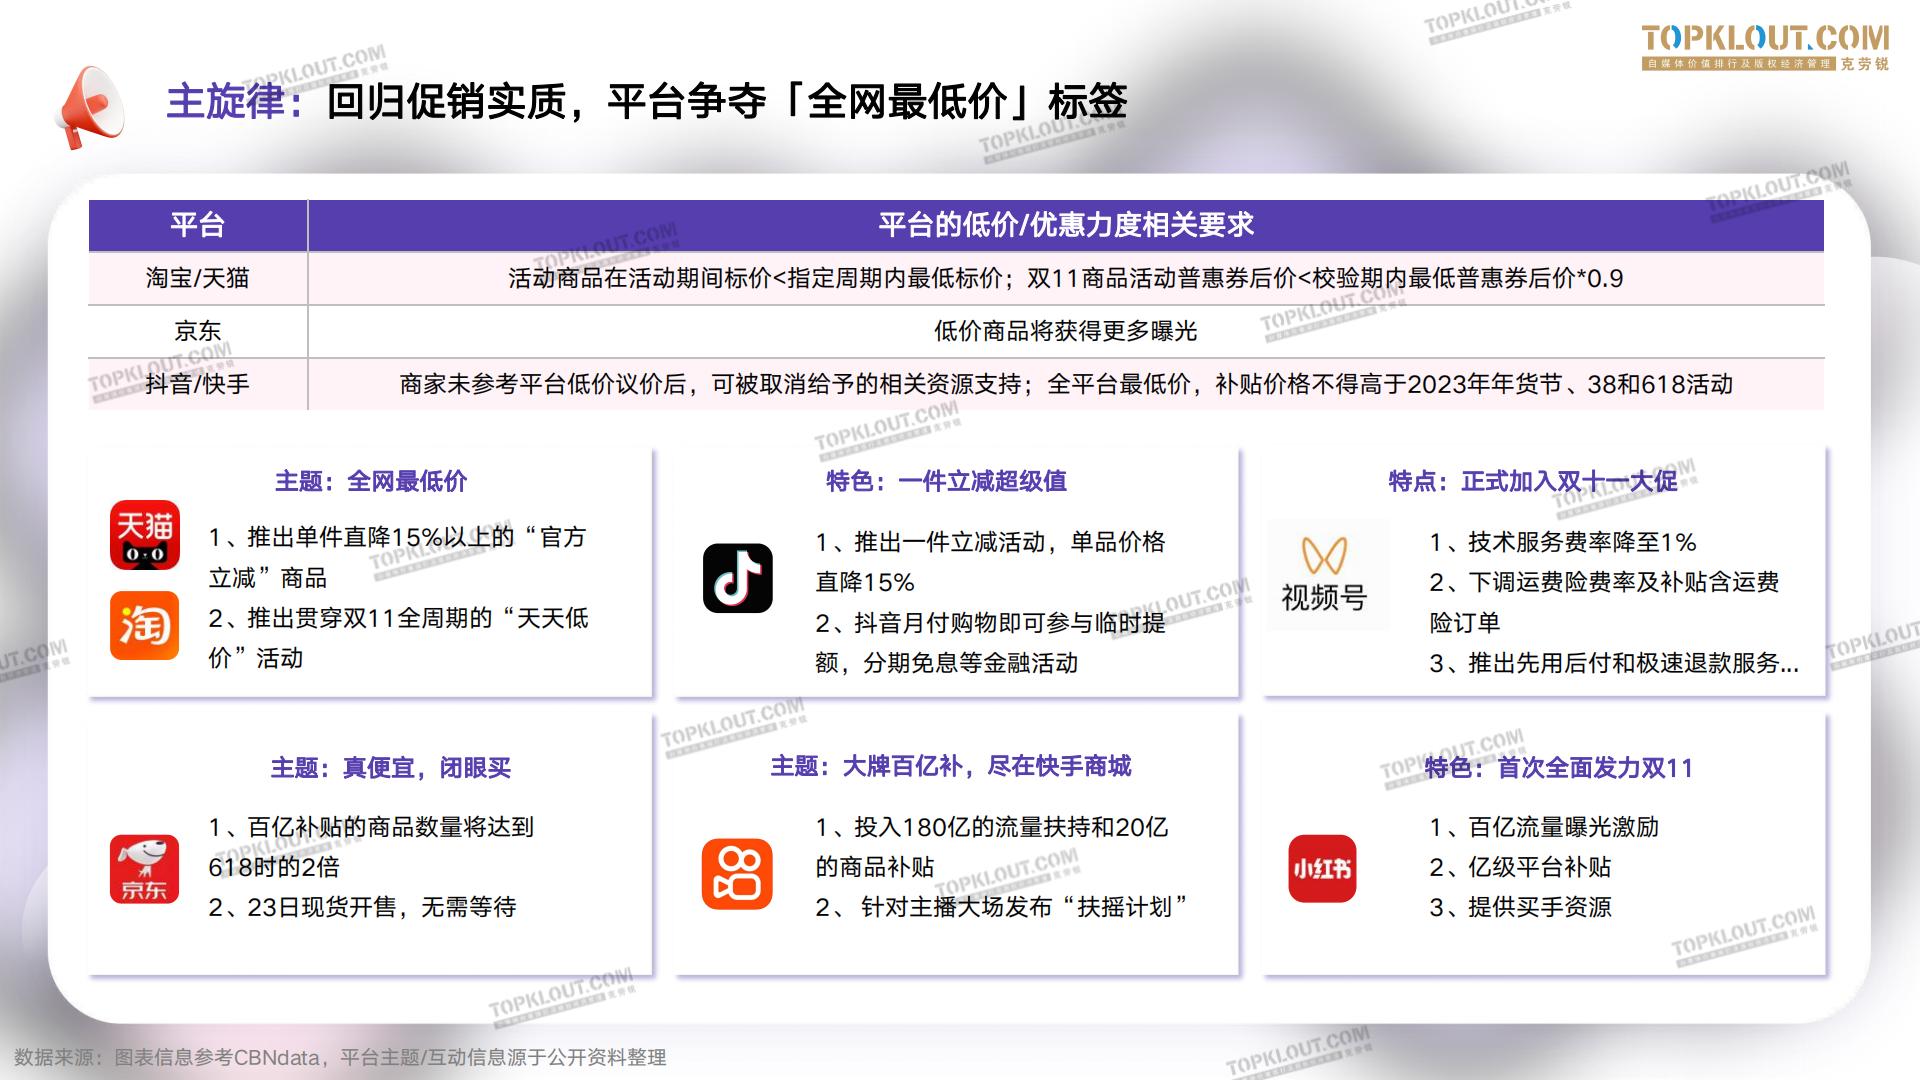The width and height of the screenshot is (1920, 1080).
Task: Click the orange Kuaishou camera logo icon
Action: pyautogui.click(x=737, y=874)
